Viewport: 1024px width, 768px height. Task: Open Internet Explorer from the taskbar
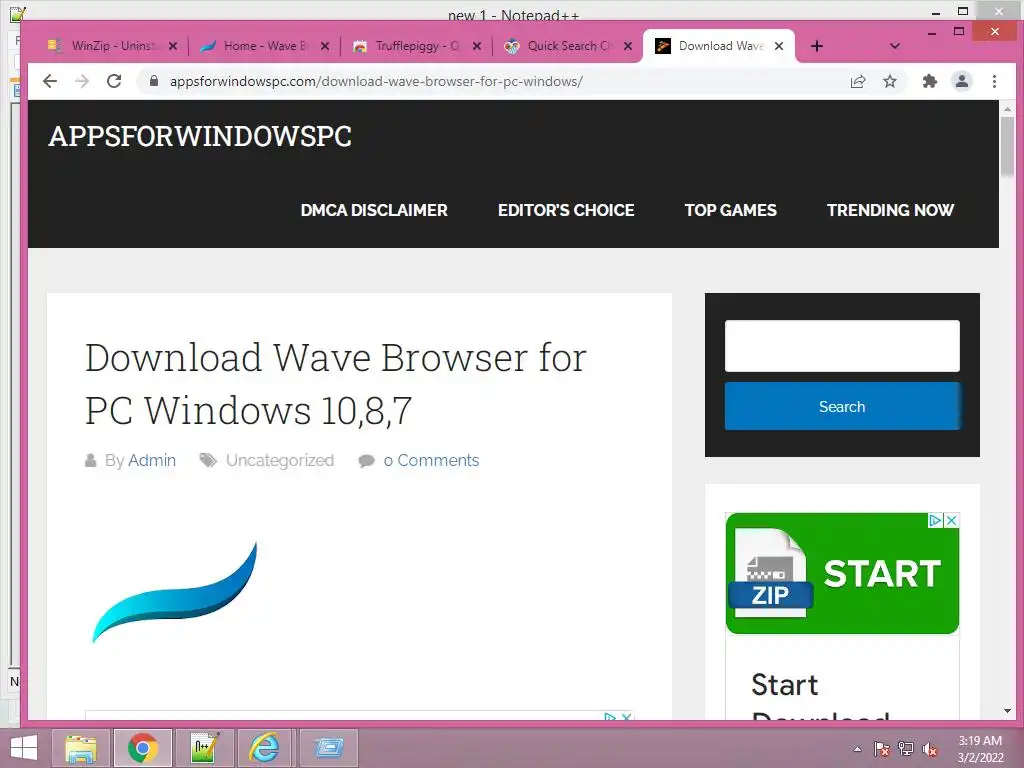point(265,748)
